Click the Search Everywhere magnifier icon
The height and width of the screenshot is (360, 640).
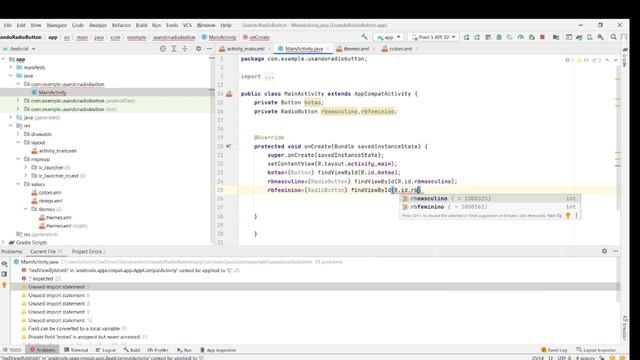pyautogui.click(x=613, y=37)
